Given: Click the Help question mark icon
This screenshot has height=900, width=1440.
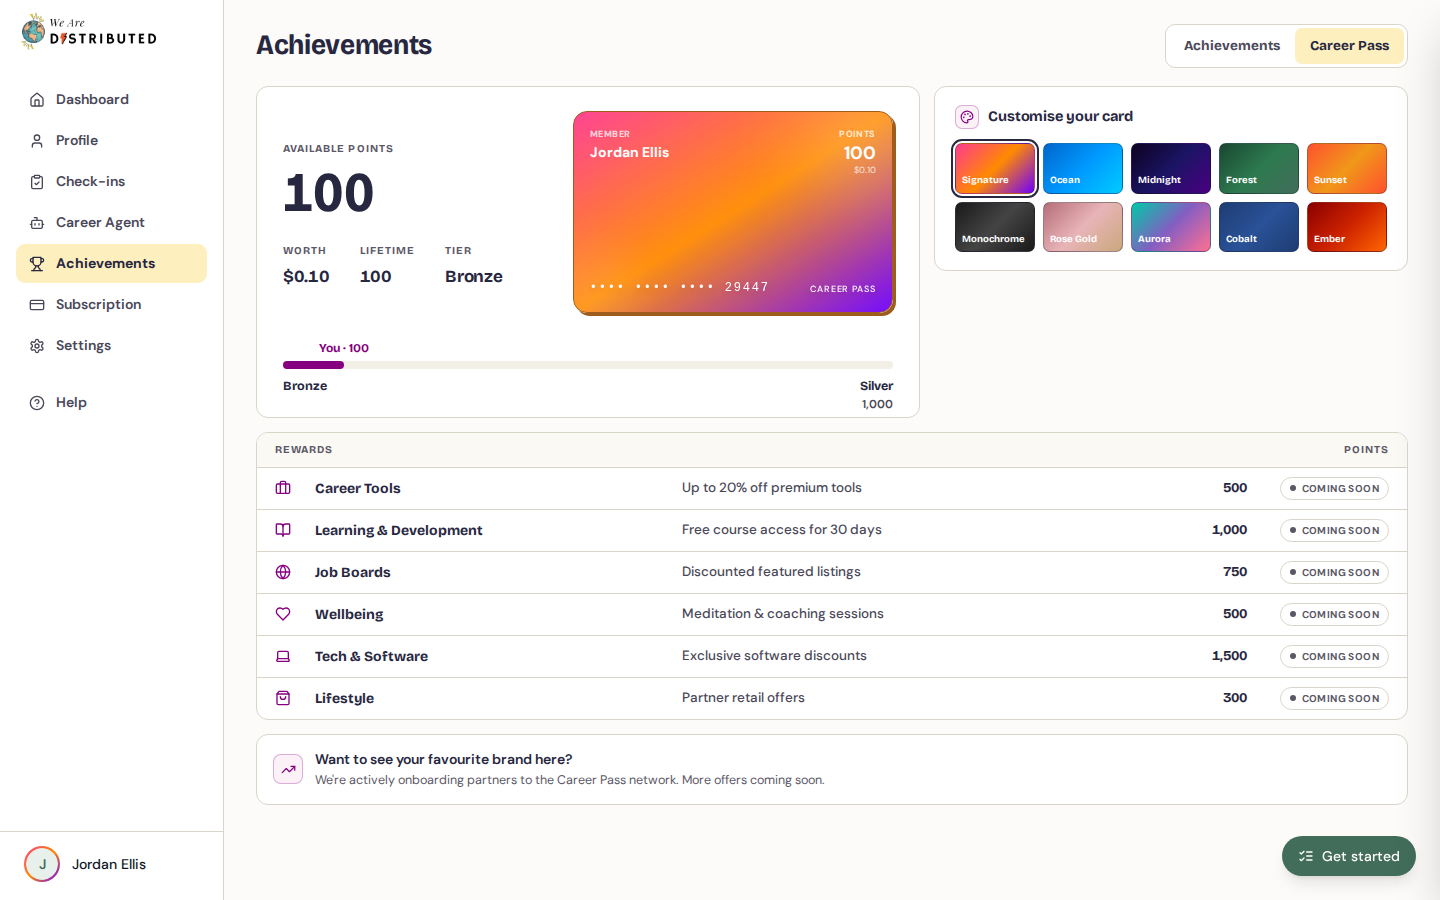Looking at the screenshot, I should [x=37, y=403].
